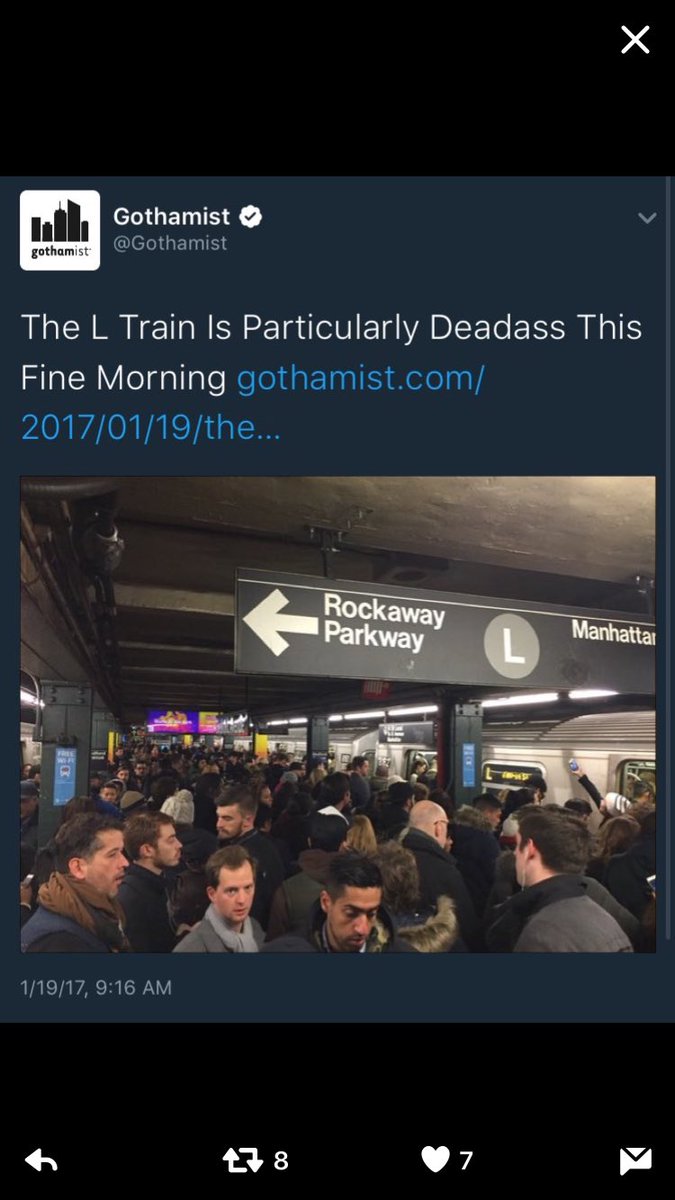Open the crowded subway platform photo
The width and height of the screenshot is (675, 1200).
[x=338, y=714]
